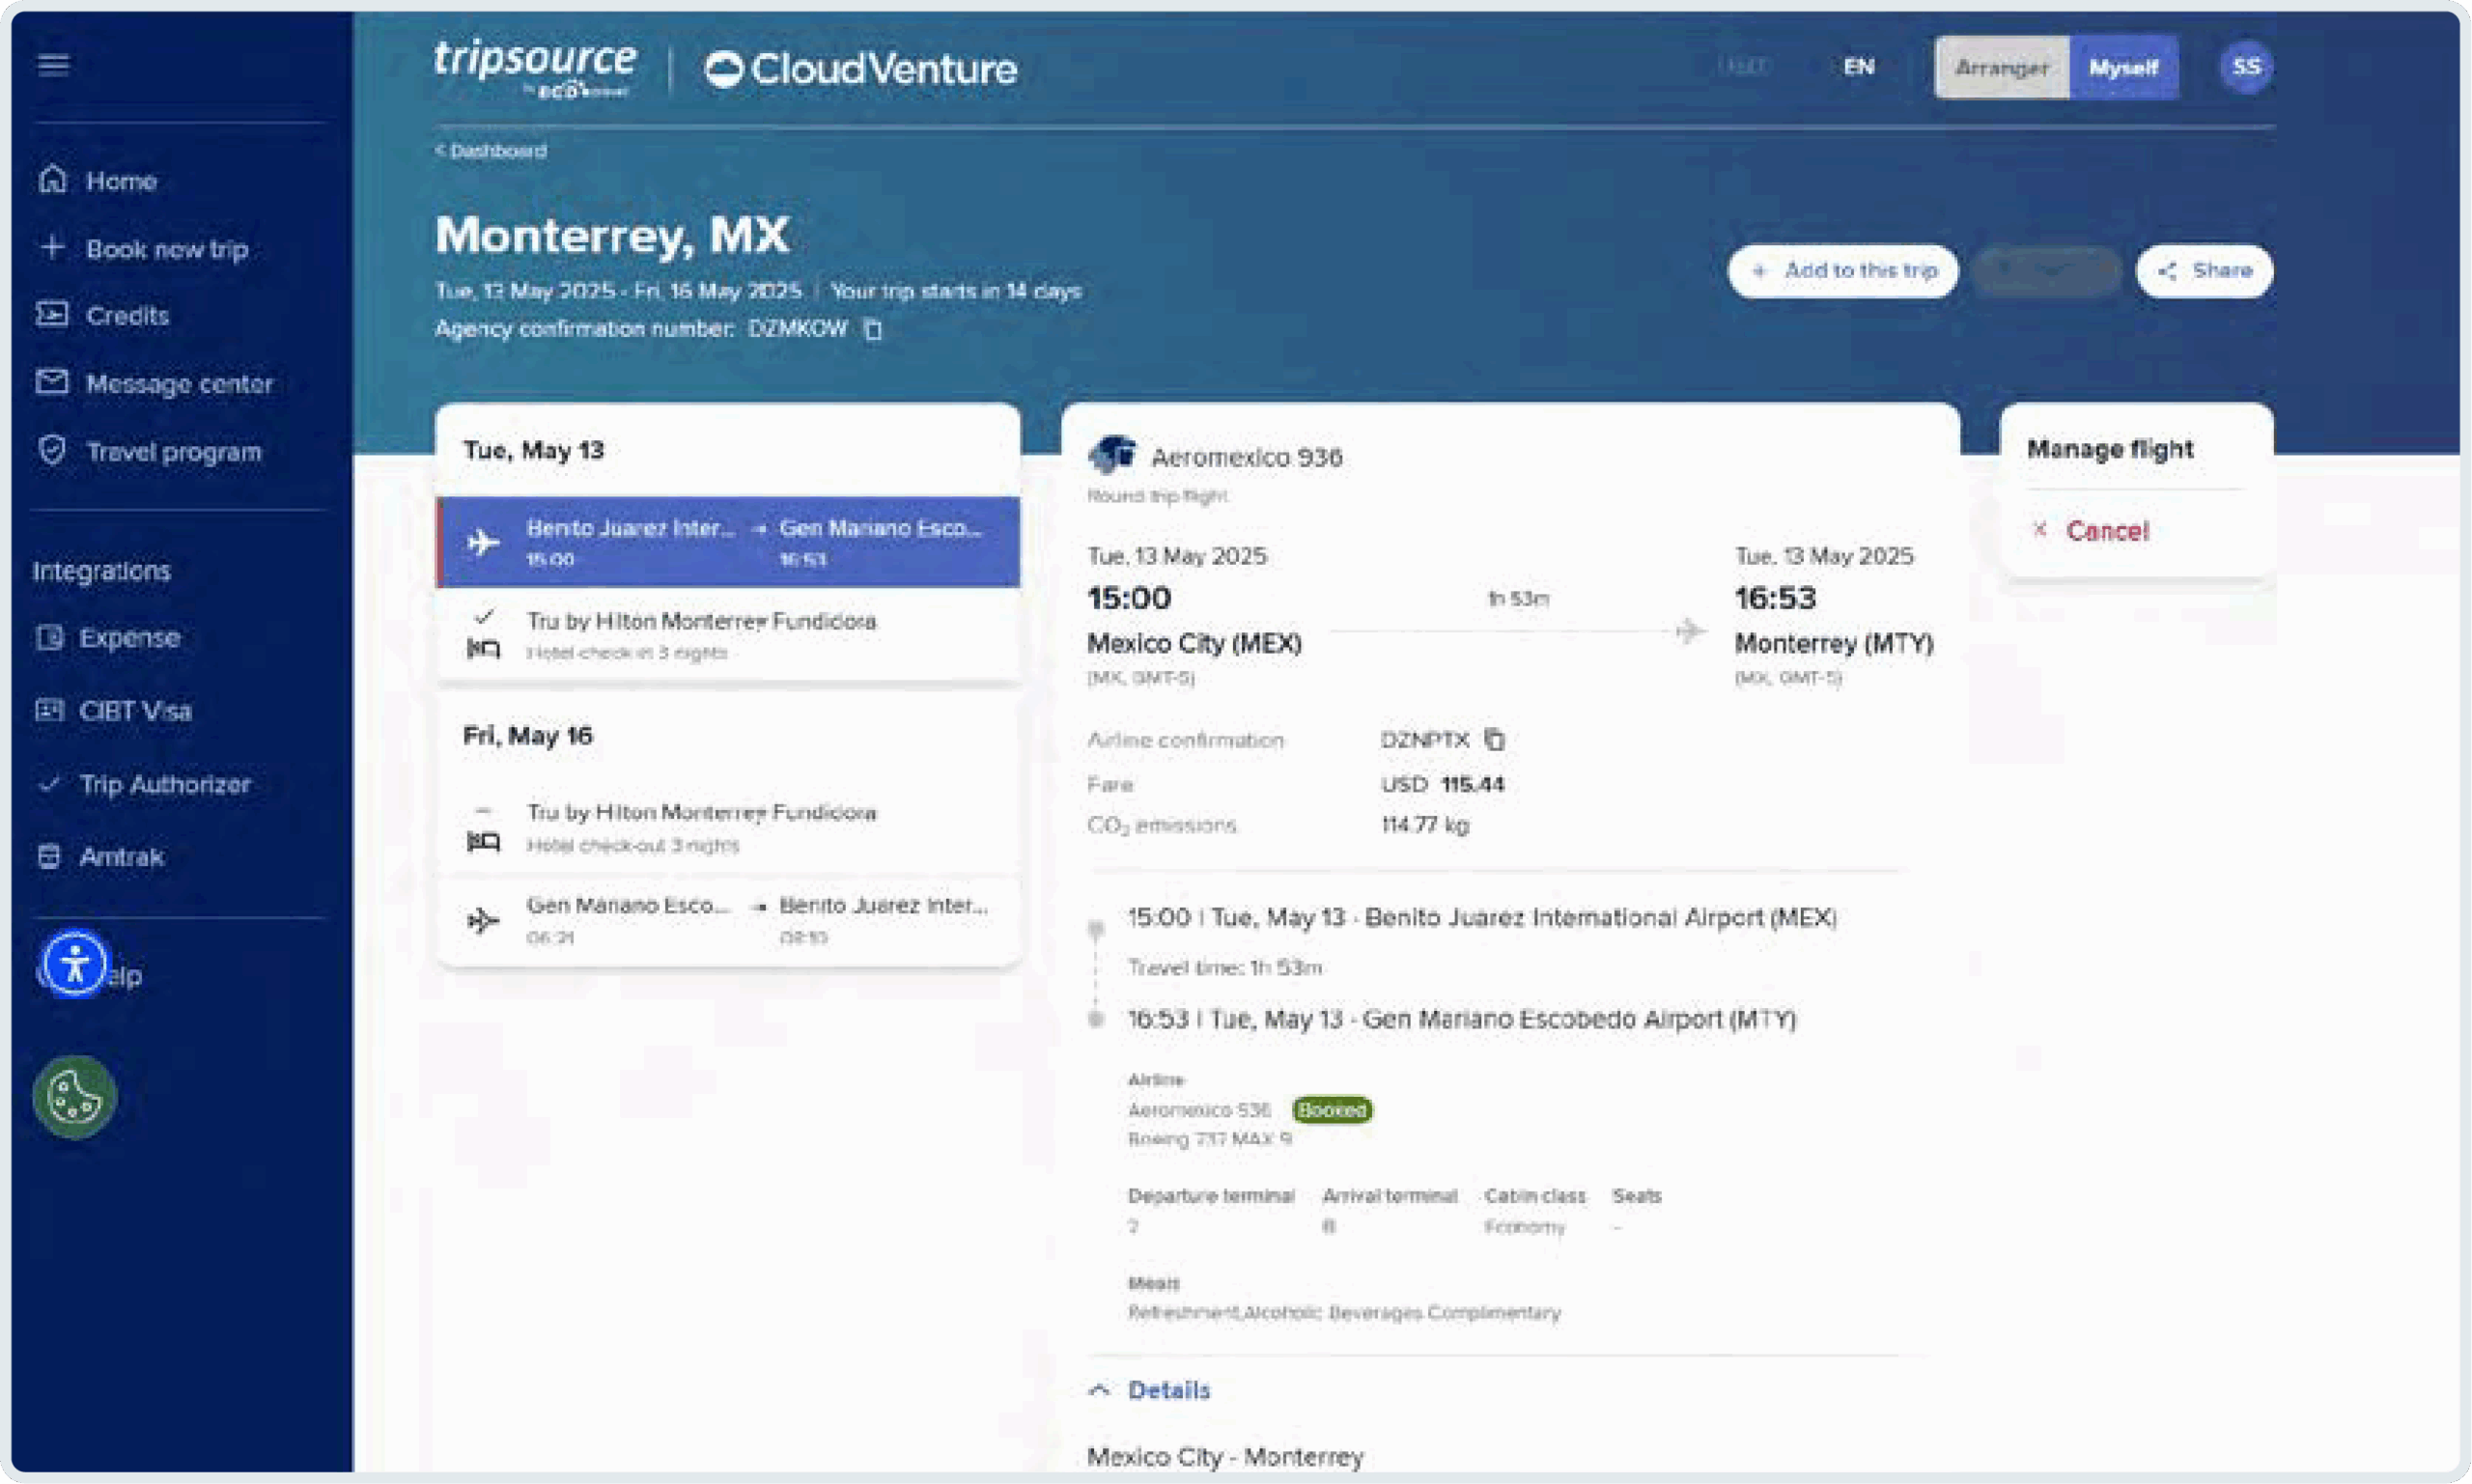Click the Monterrey, MX trip title
Screen dimensions: 2472x1484
click(612, 236)
